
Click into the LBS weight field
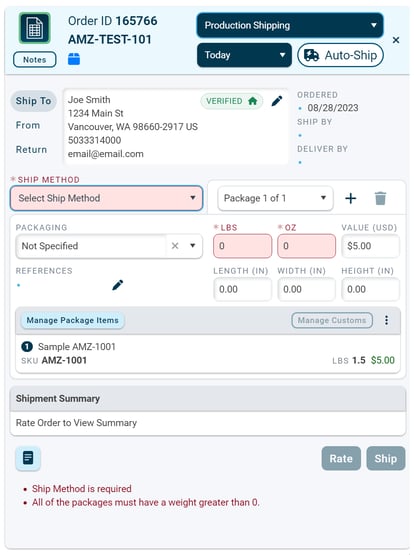pyautogui.click(x=242, y=246)
